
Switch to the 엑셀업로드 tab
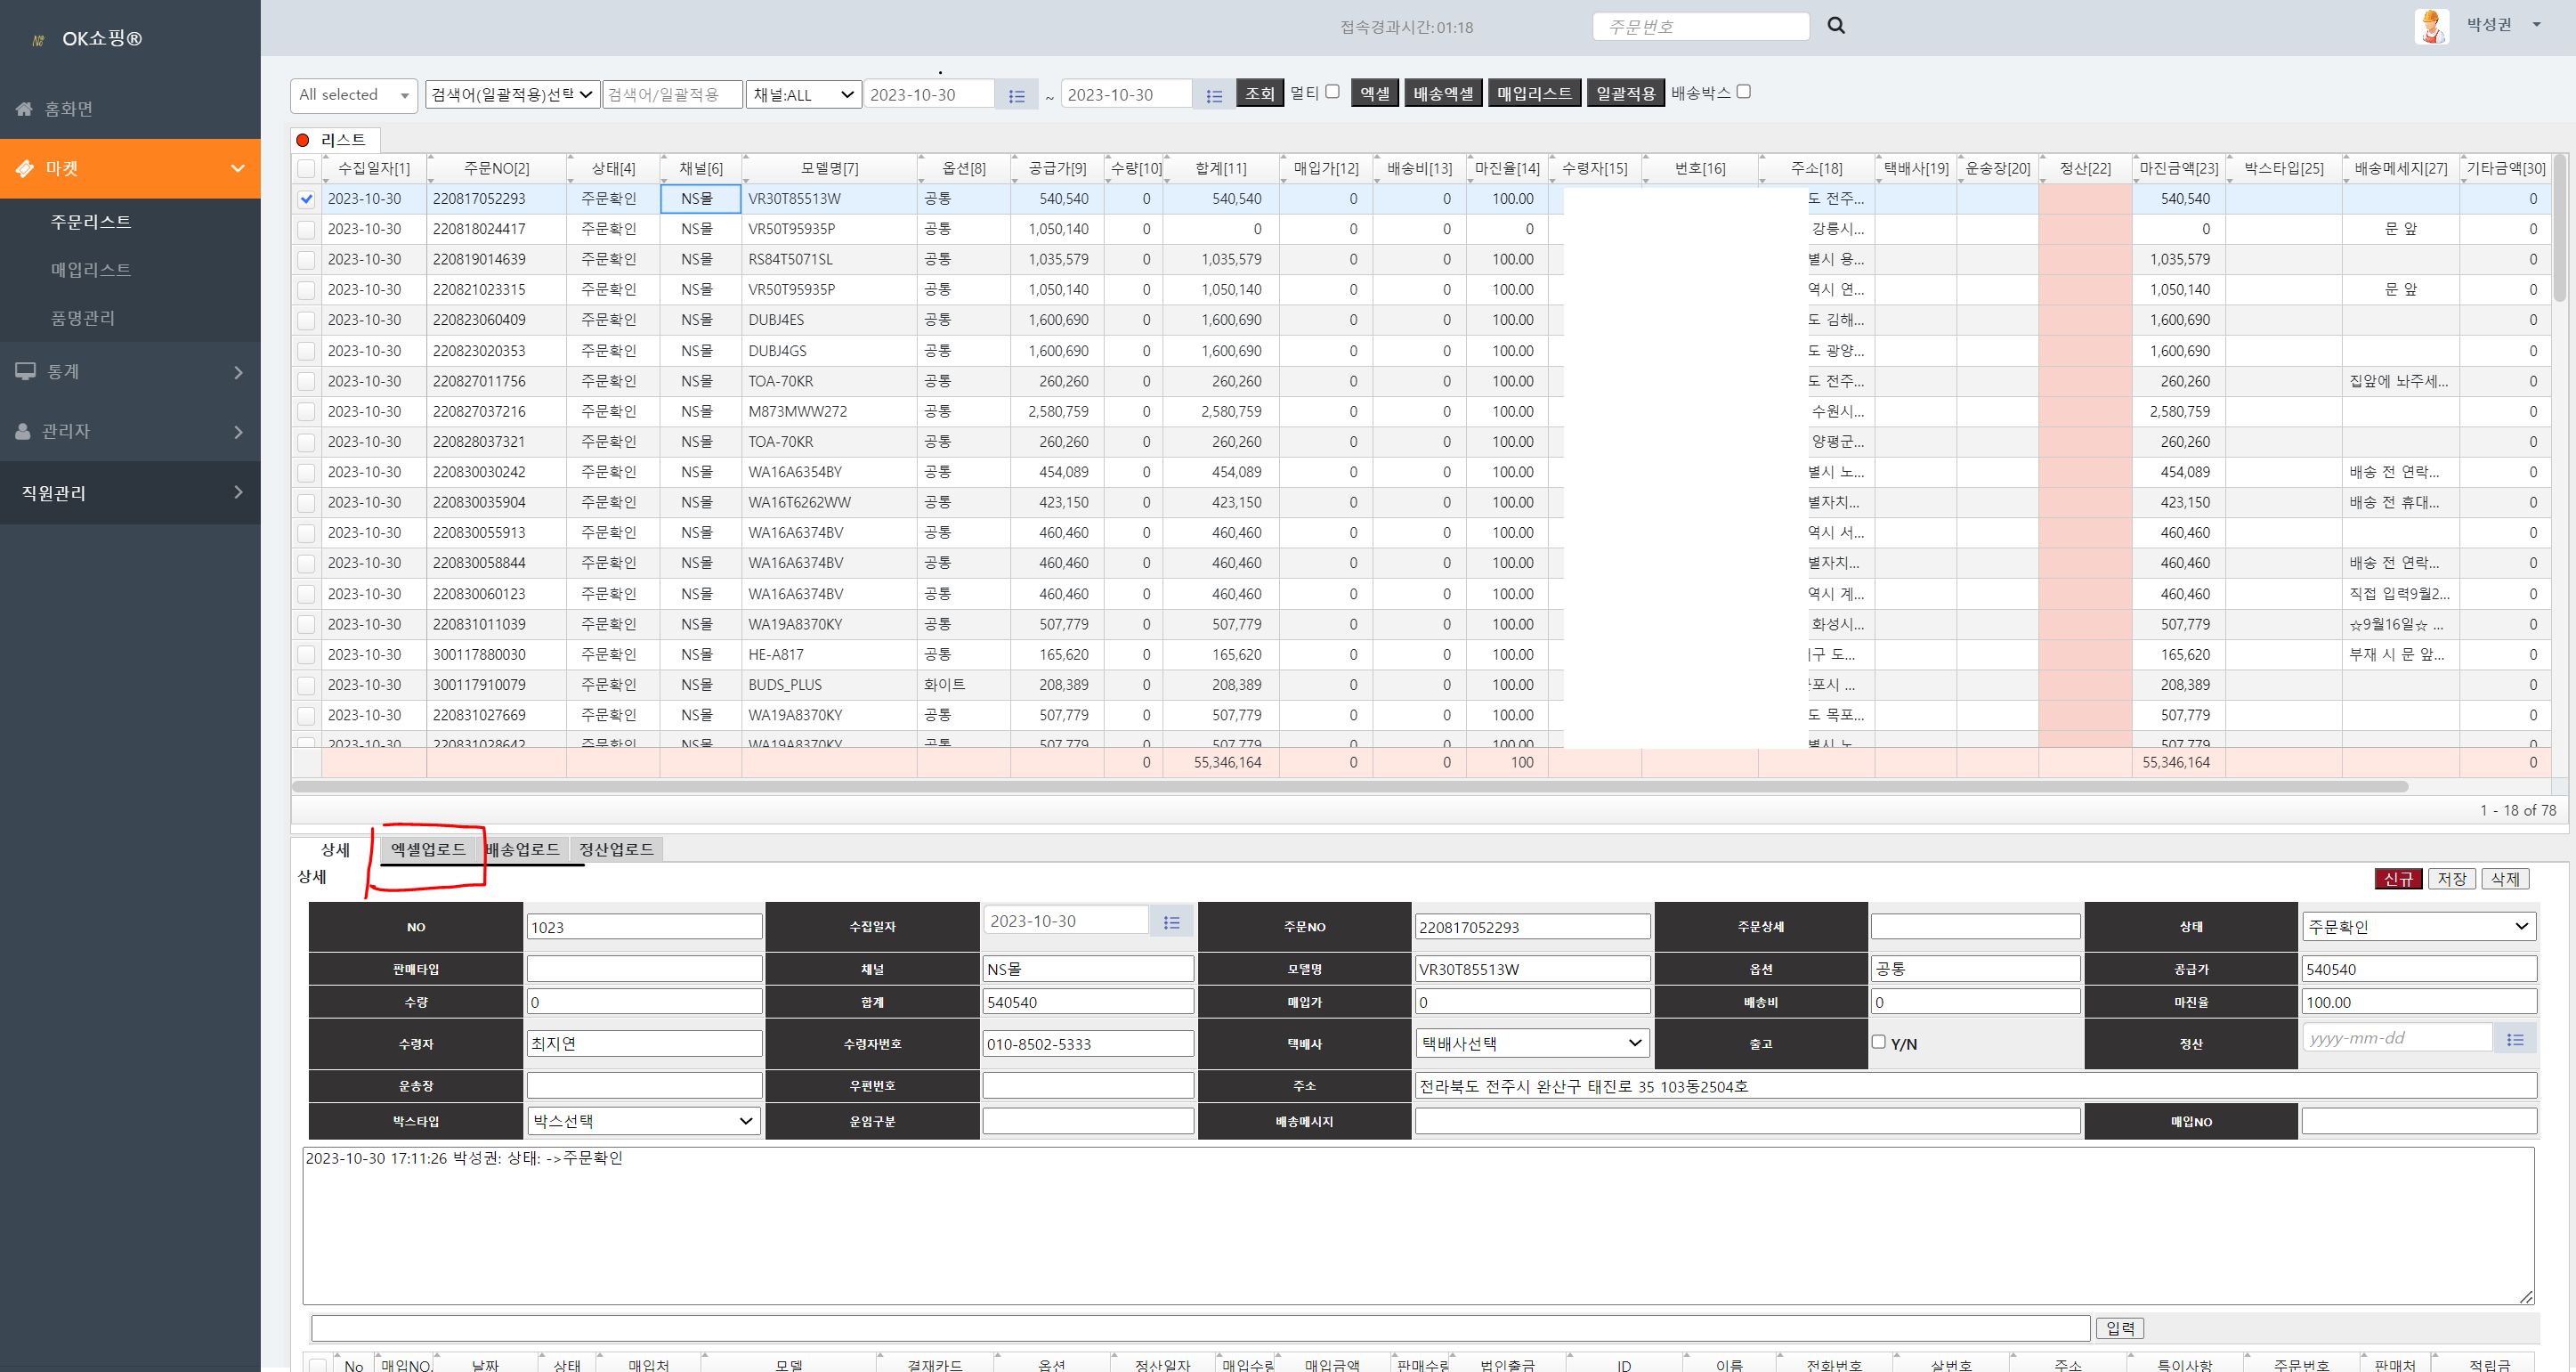(428, 849)
